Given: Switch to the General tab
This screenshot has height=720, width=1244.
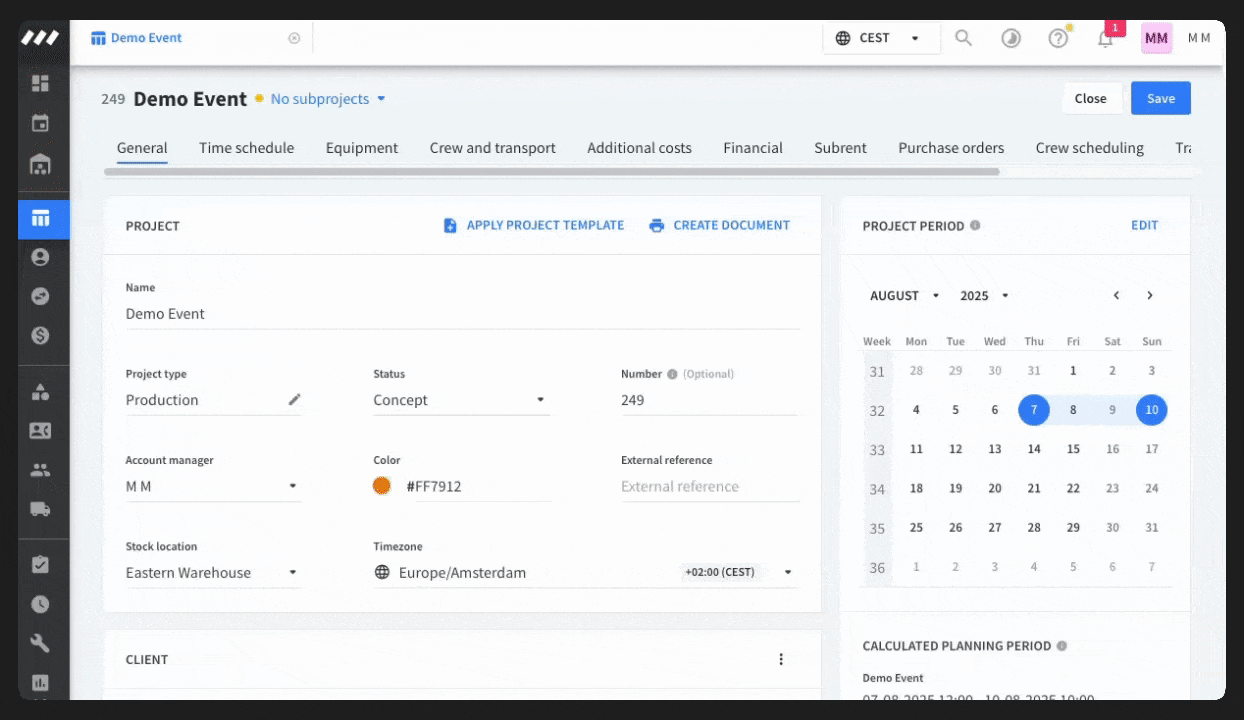Looking at the screenshot, I should point(142,148).
